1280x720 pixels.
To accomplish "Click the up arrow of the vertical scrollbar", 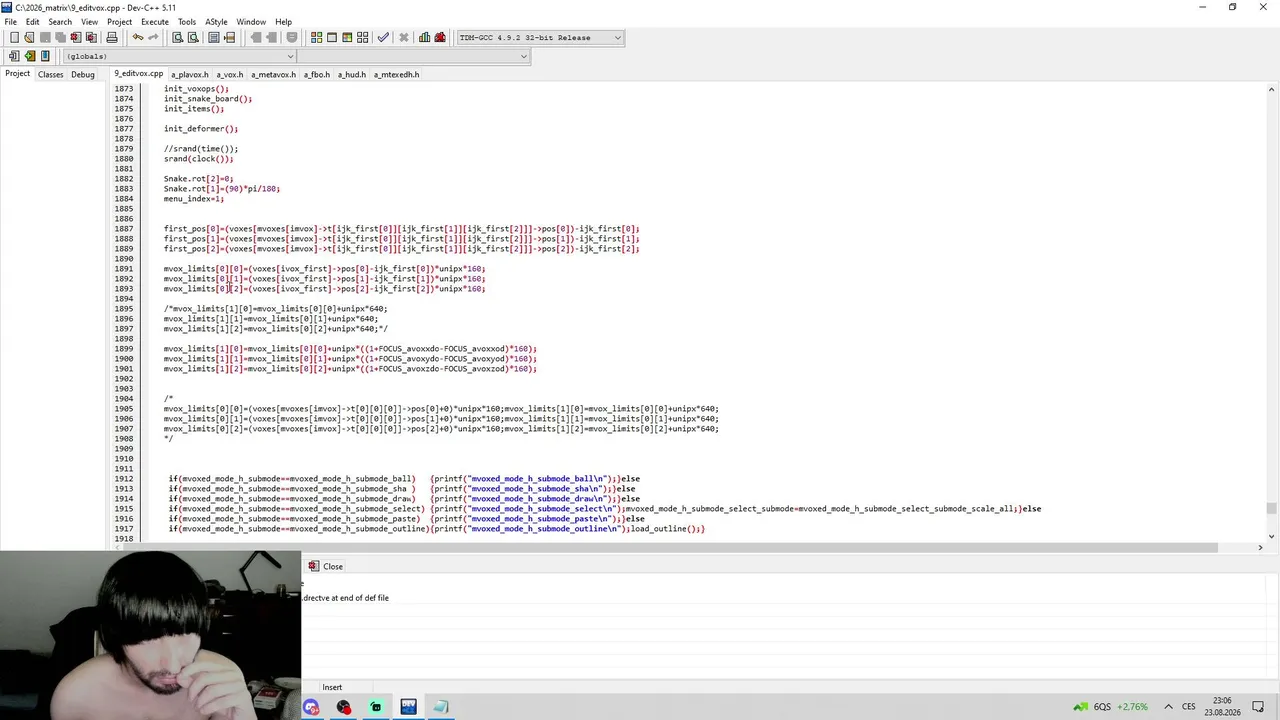I will [x=1272, y=89].
